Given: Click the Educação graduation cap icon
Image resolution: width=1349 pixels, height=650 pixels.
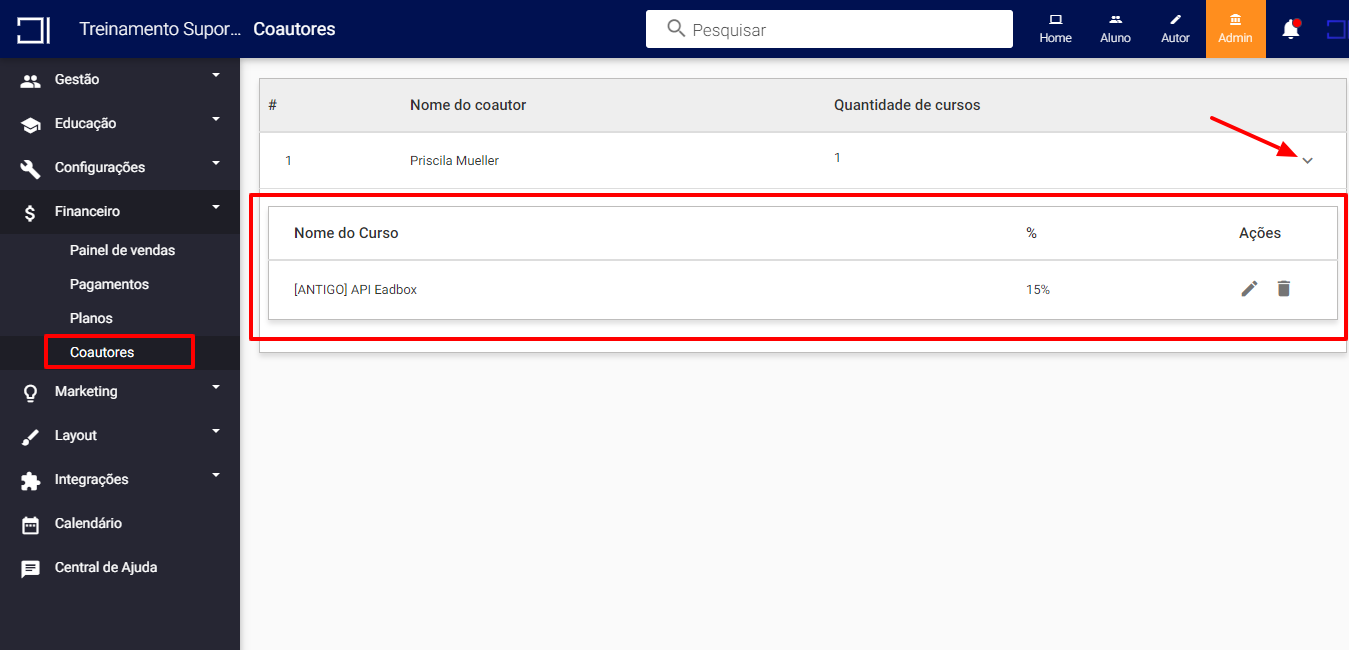Looking at the screenshot, I should tap(31, 125).
